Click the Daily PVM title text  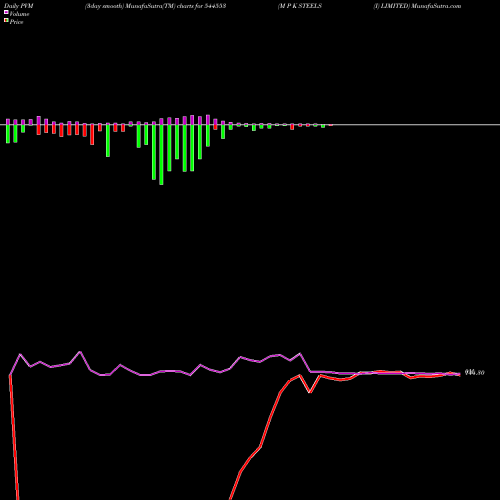19,6
